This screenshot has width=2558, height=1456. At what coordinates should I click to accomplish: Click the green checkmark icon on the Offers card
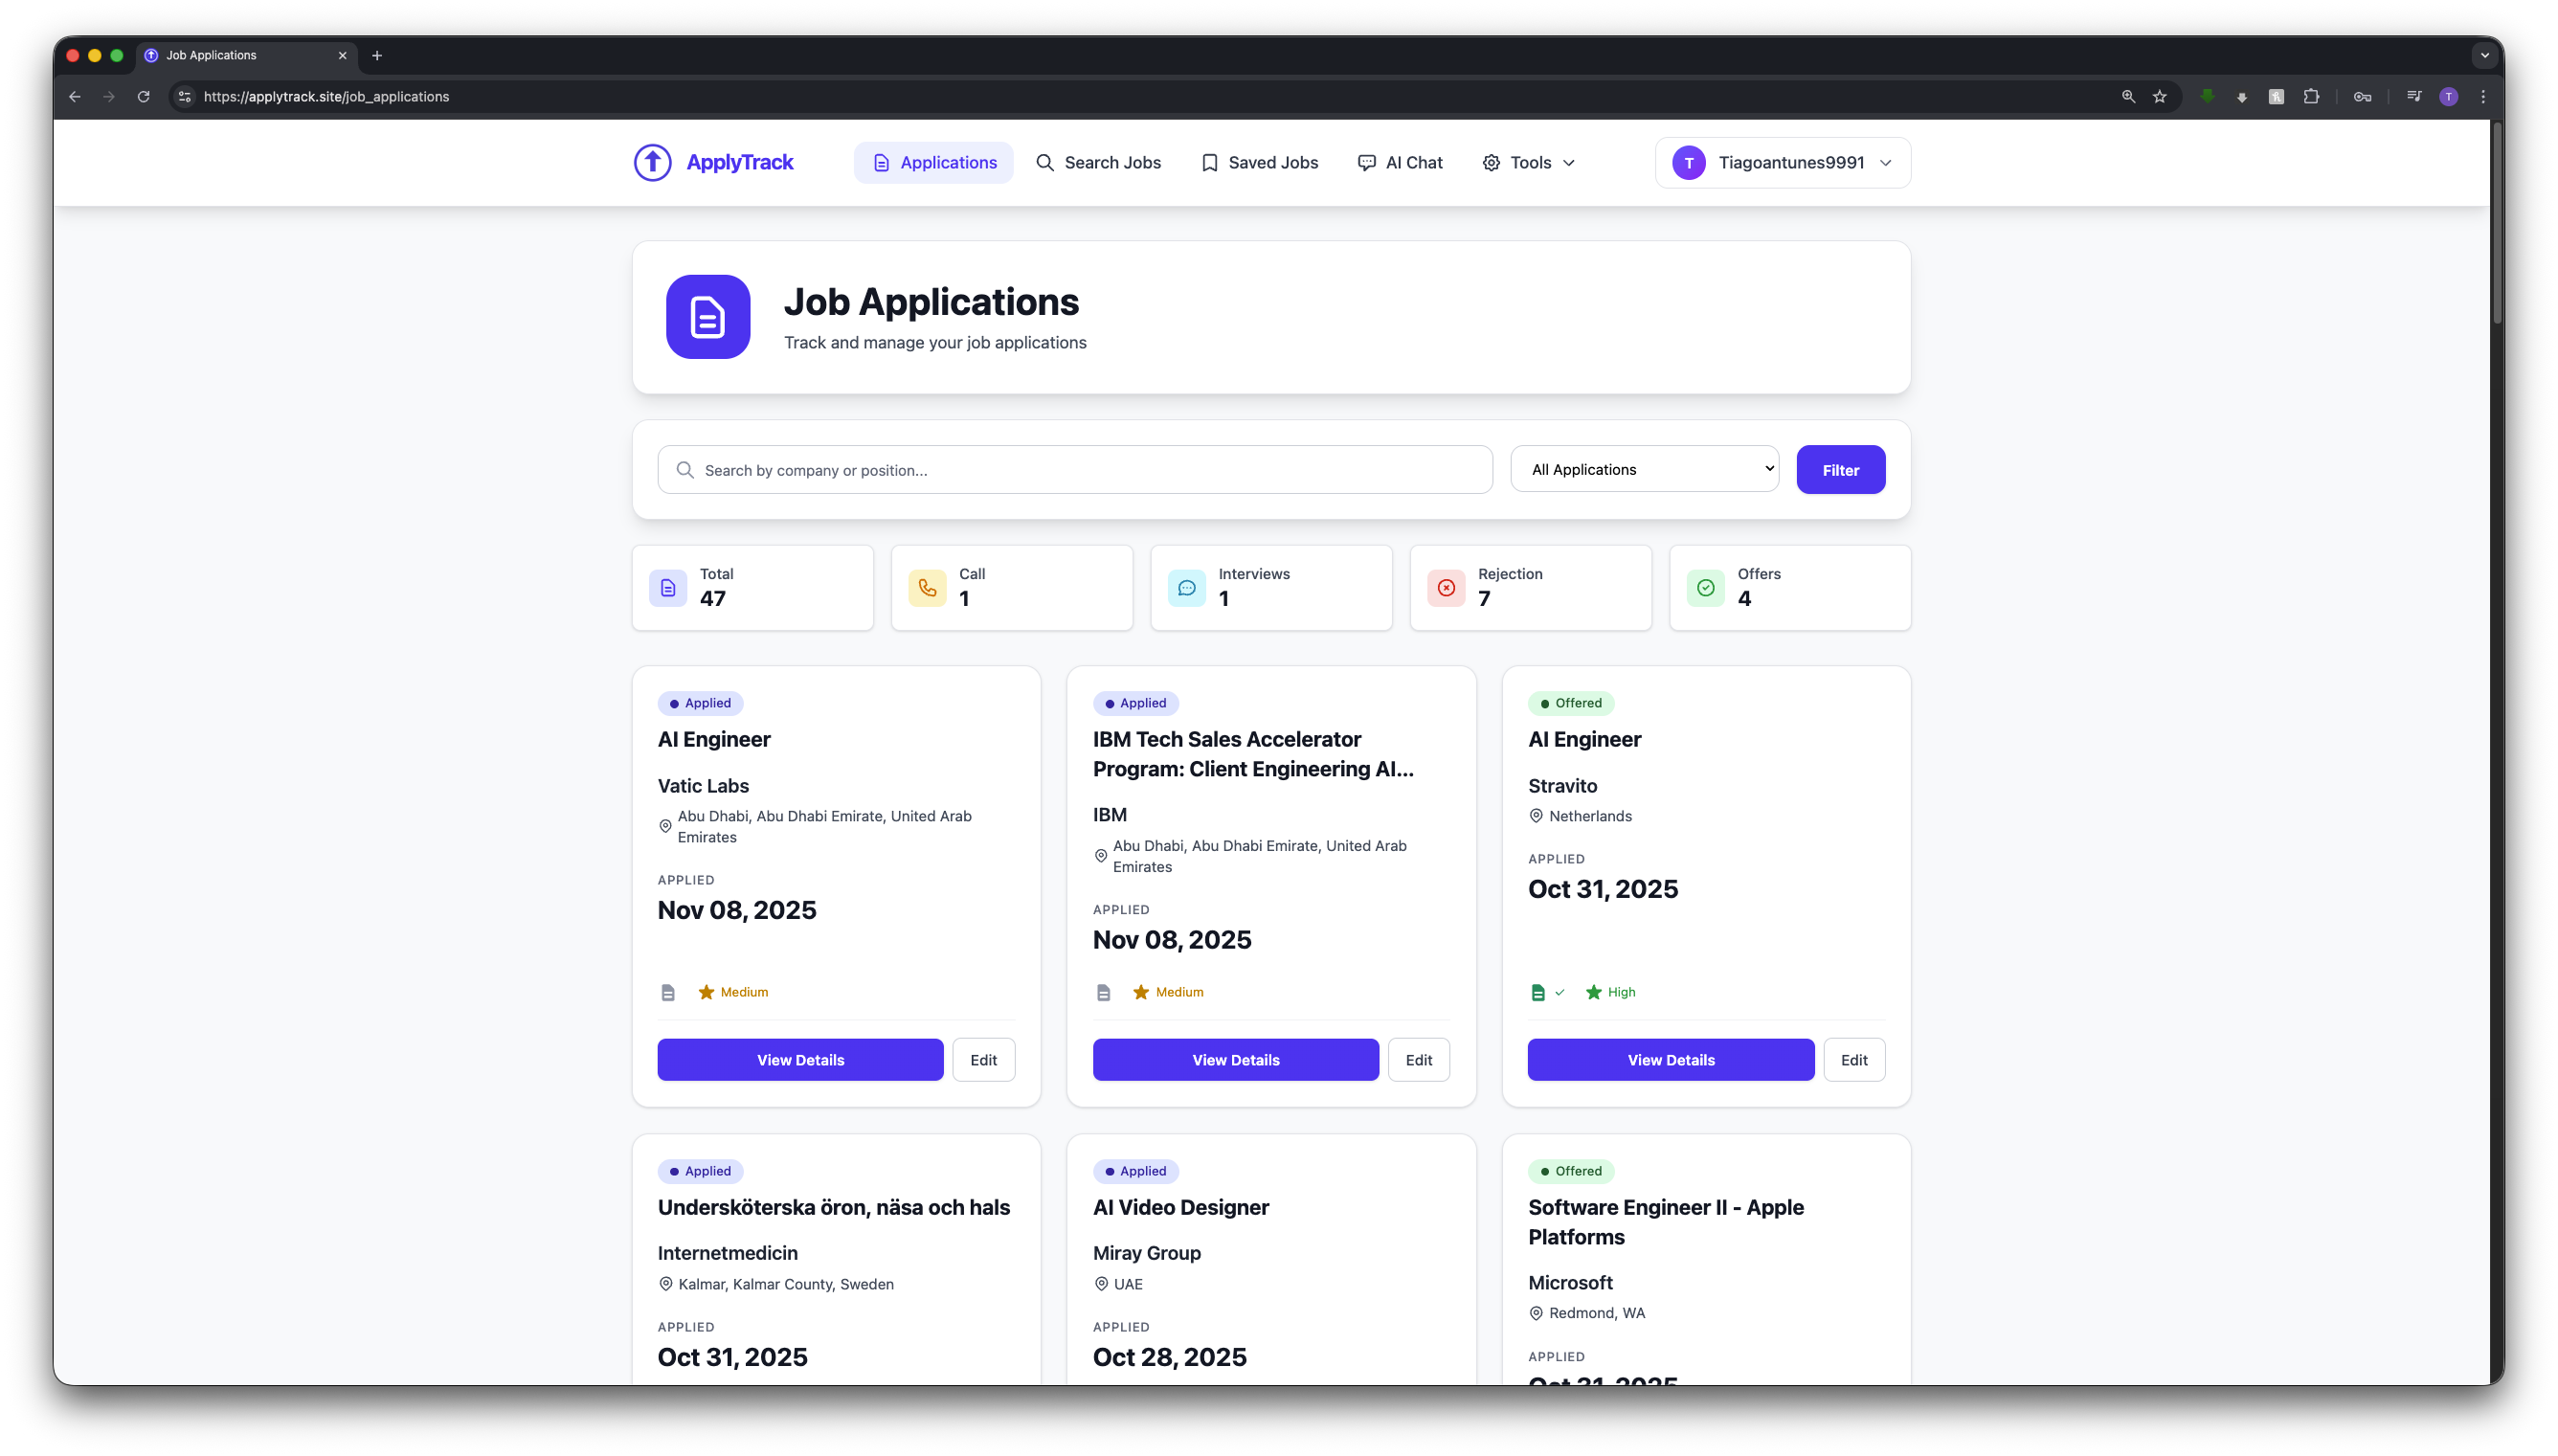1705,588
